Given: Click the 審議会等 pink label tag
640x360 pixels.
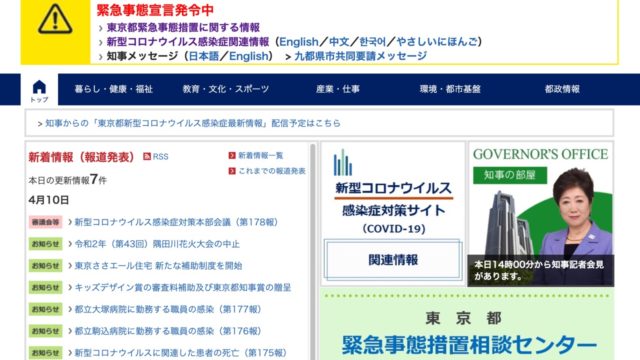Looking at the screenshot, I should pos(45,222).
